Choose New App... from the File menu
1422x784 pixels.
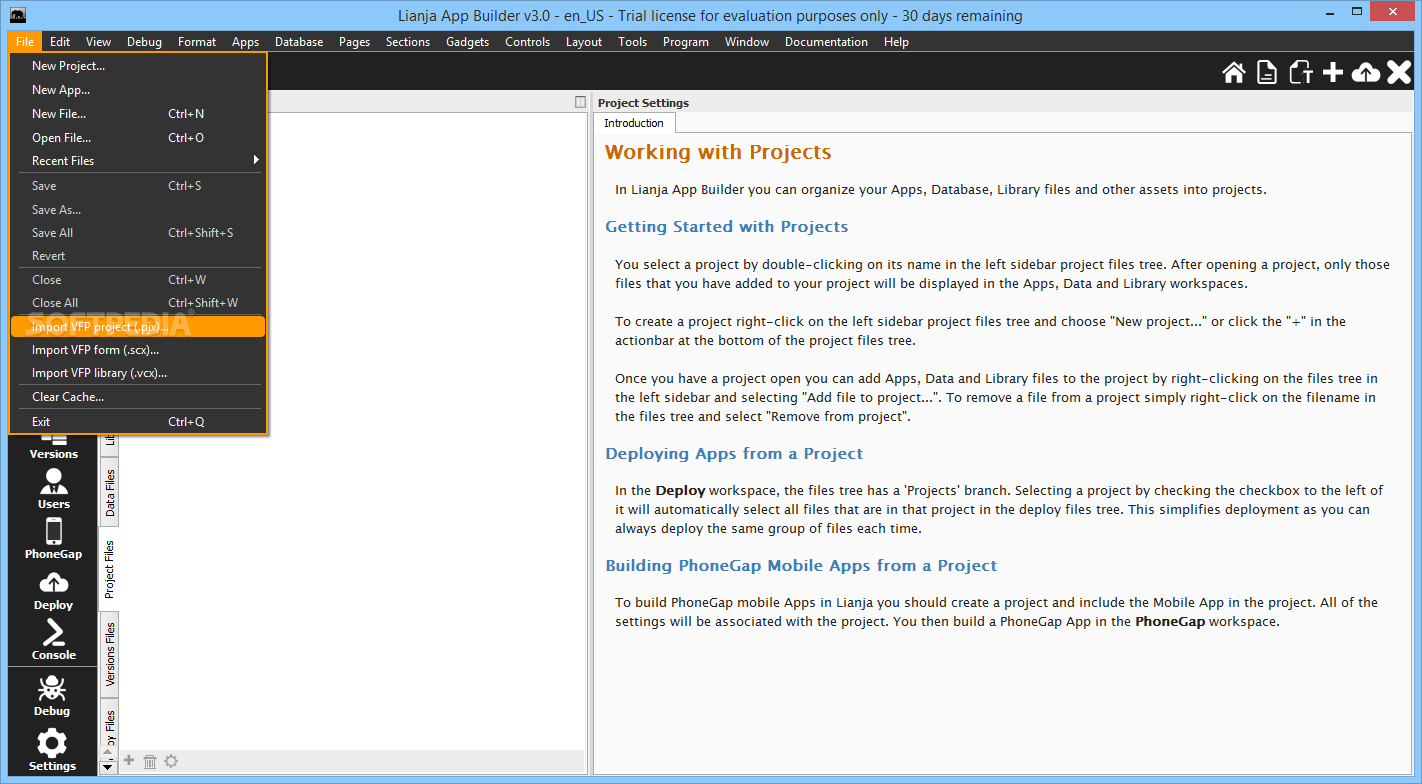[x=138, y=90]
